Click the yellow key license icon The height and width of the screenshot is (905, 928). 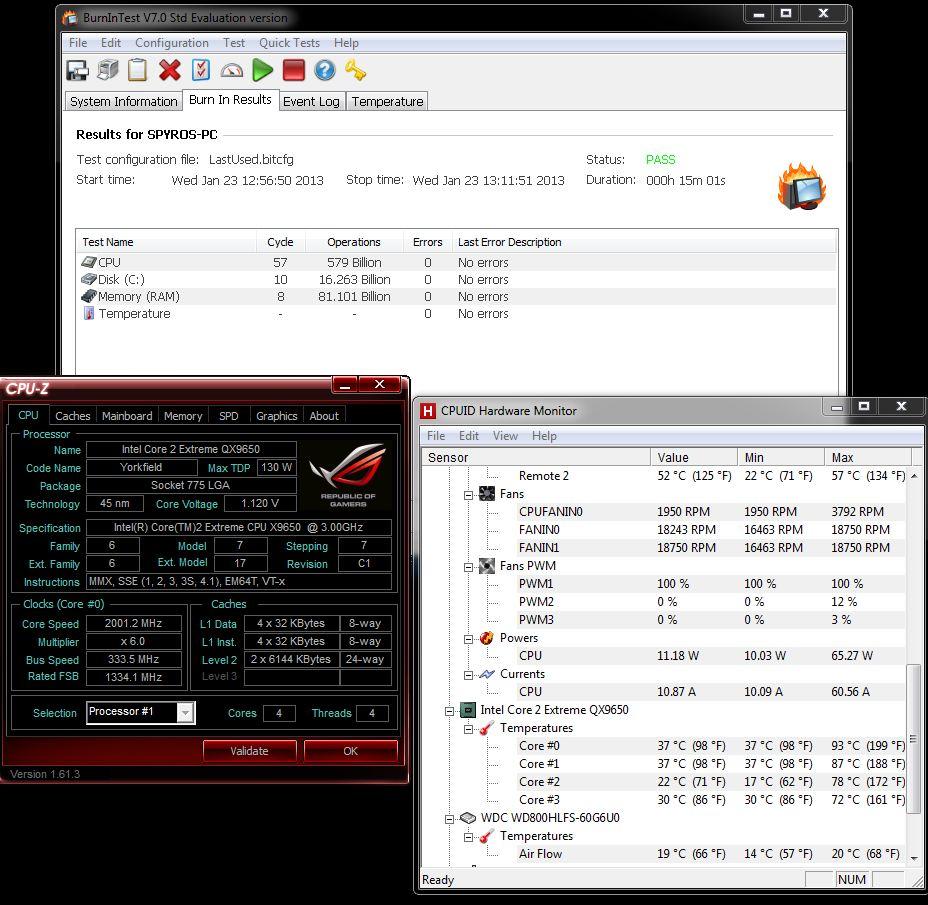(x=356, y=70)
